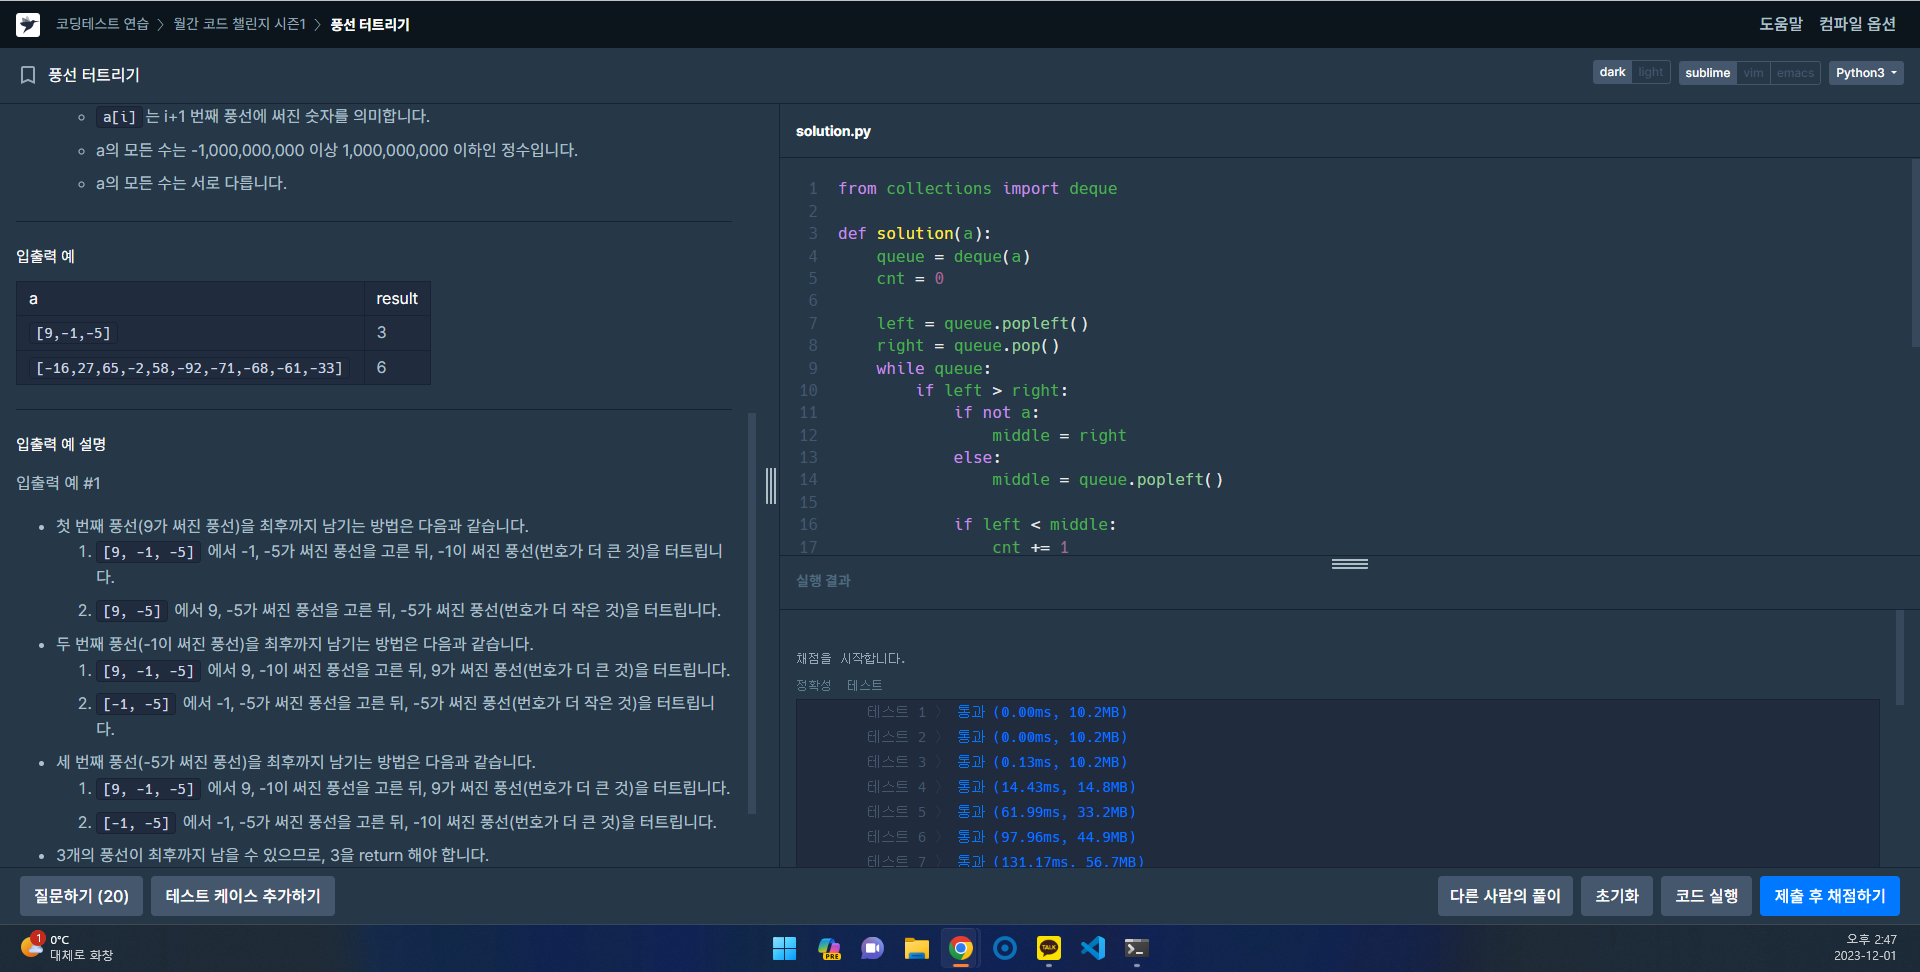
Task: Select sublime key binding mode
Action: point(1707,73)
